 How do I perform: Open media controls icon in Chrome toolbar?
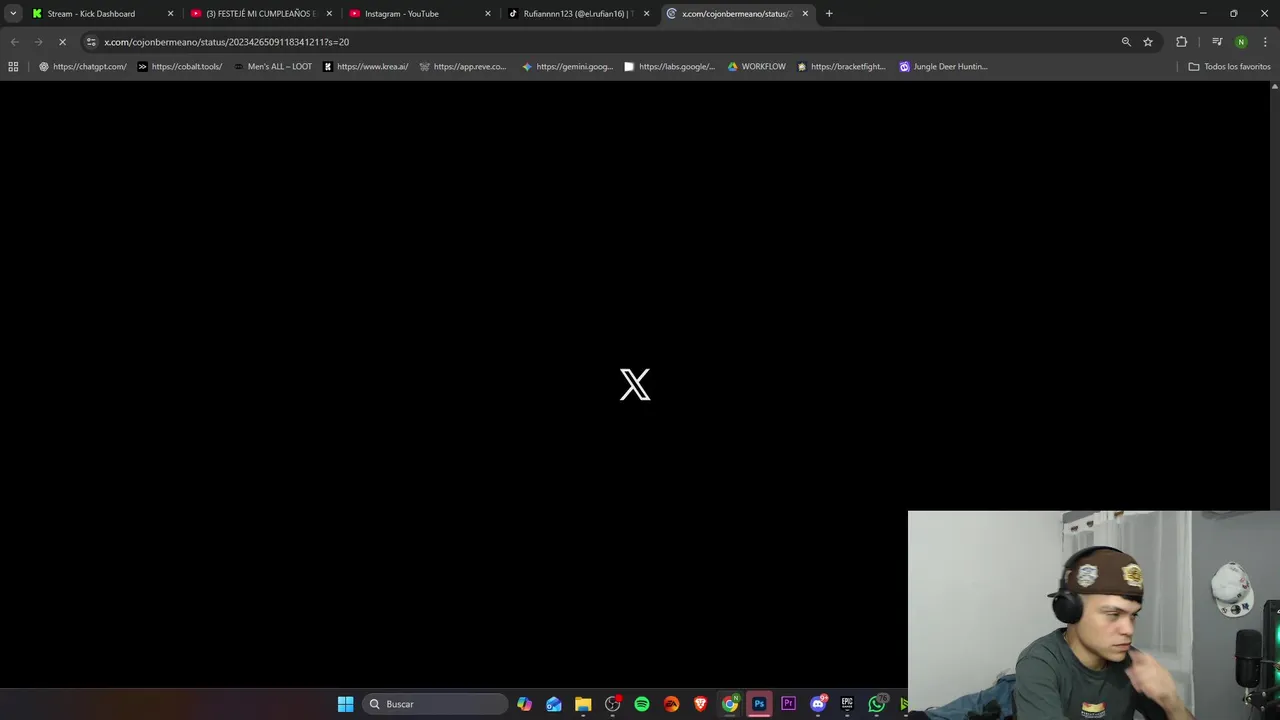point(1217,42)
